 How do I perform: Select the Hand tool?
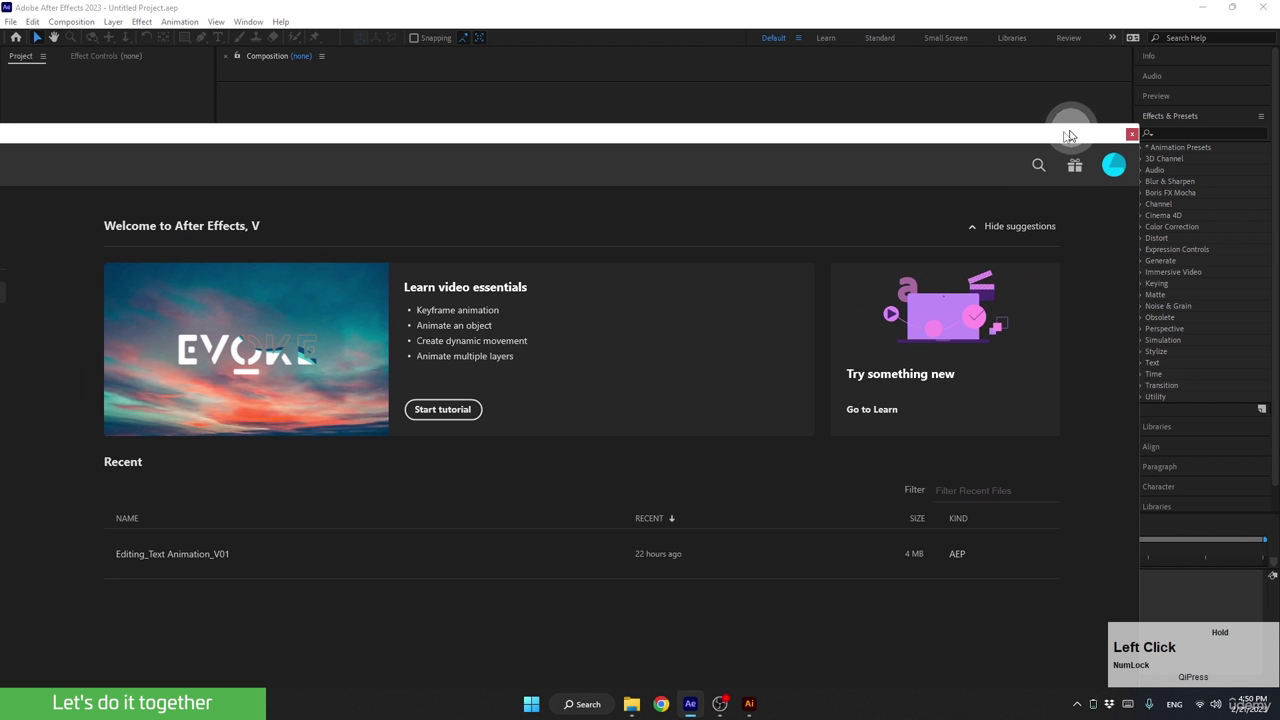[x=54, y=37]
